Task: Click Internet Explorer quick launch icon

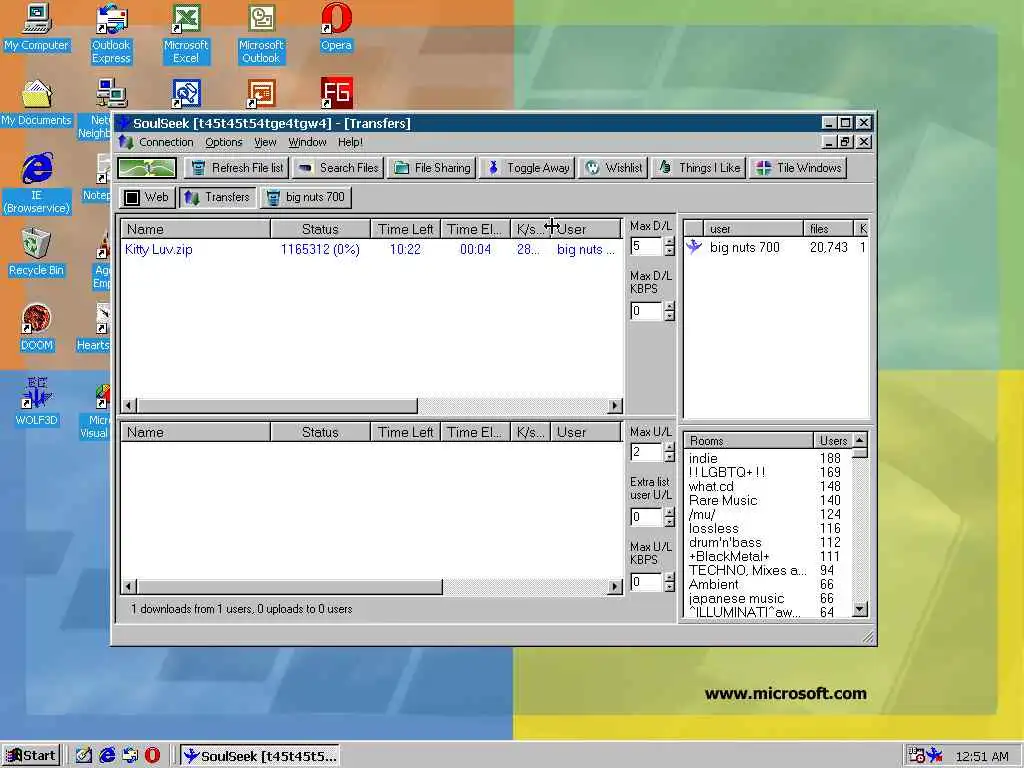Action: coord(107,756)
